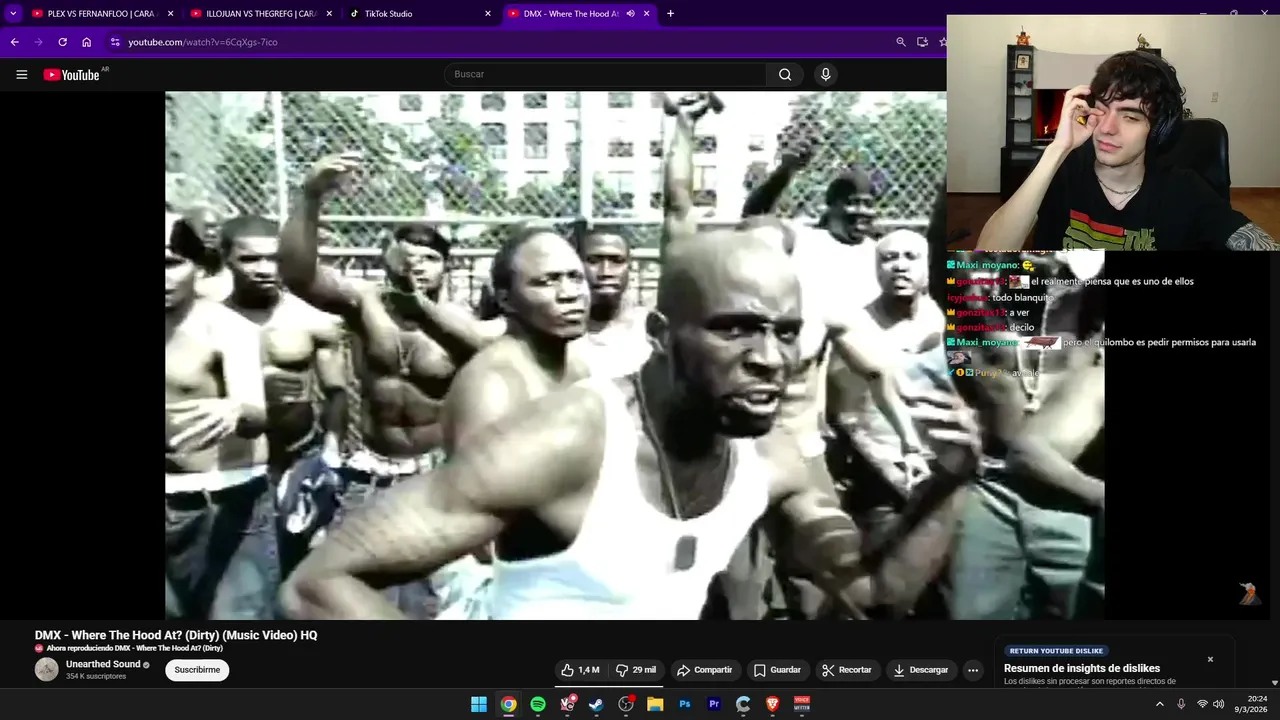Screen dimensions: 1280x720
Task: Start voice search with the microphone
Action: tap(825, 74)
